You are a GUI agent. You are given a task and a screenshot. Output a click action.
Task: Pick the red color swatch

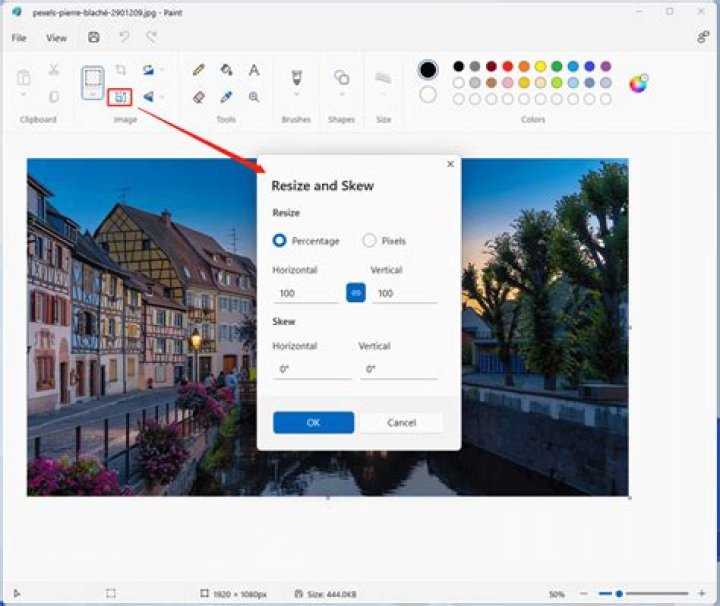pyautogui.click(x=507, y=67)
